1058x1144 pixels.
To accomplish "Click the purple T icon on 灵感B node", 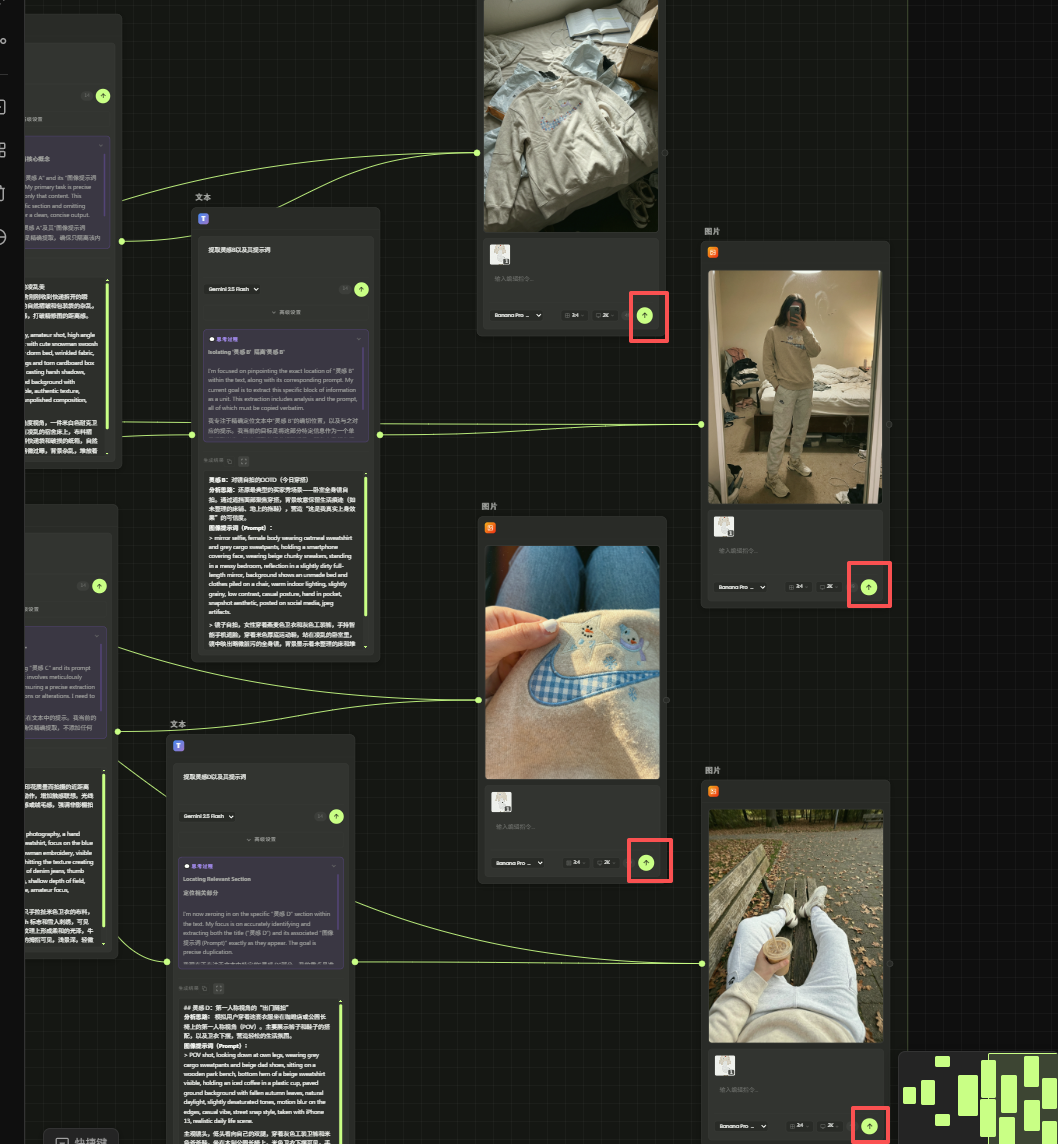I will [203, 218].
